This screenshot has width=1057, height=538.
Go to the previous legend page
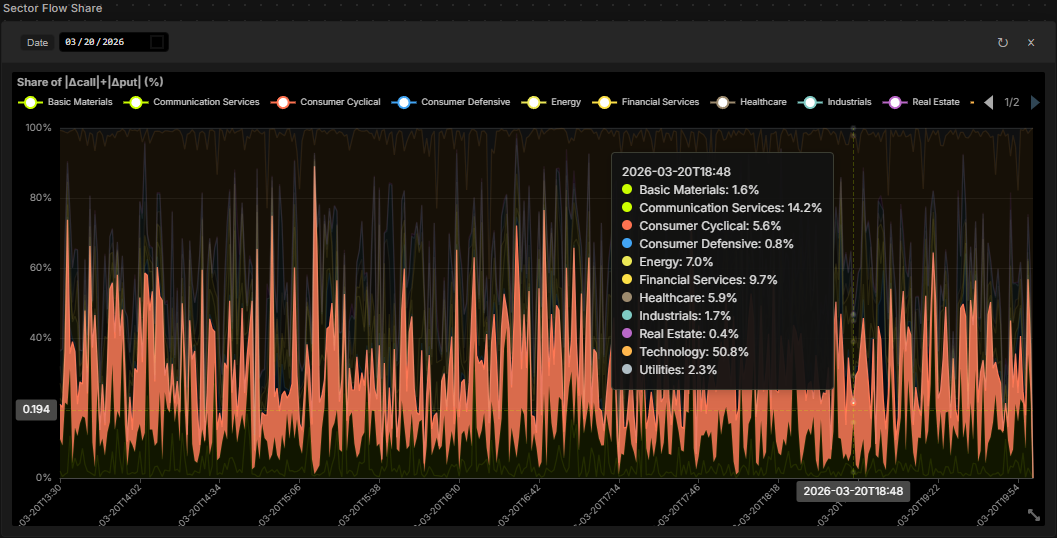tap(989, 102)
